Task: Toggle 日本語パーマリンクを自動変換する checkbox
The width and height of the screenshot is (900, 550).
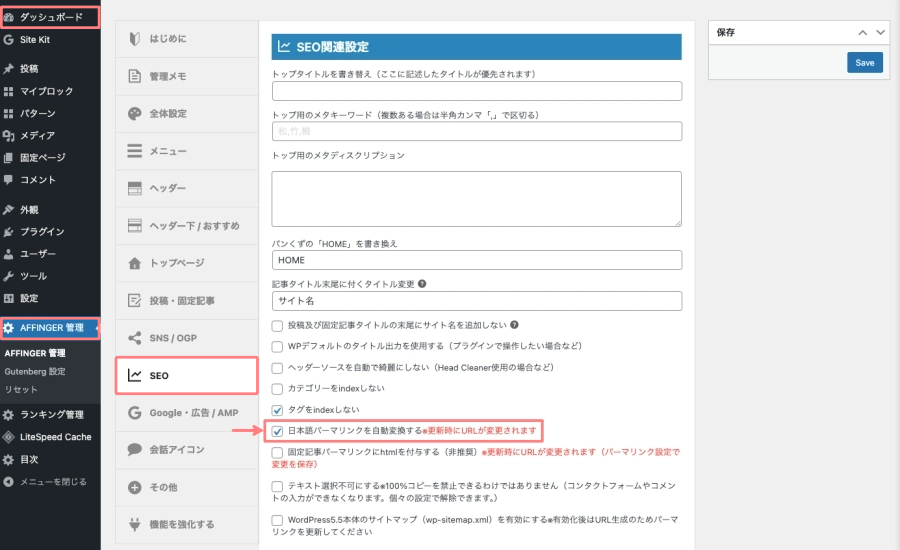Action: tap(277, 431)
